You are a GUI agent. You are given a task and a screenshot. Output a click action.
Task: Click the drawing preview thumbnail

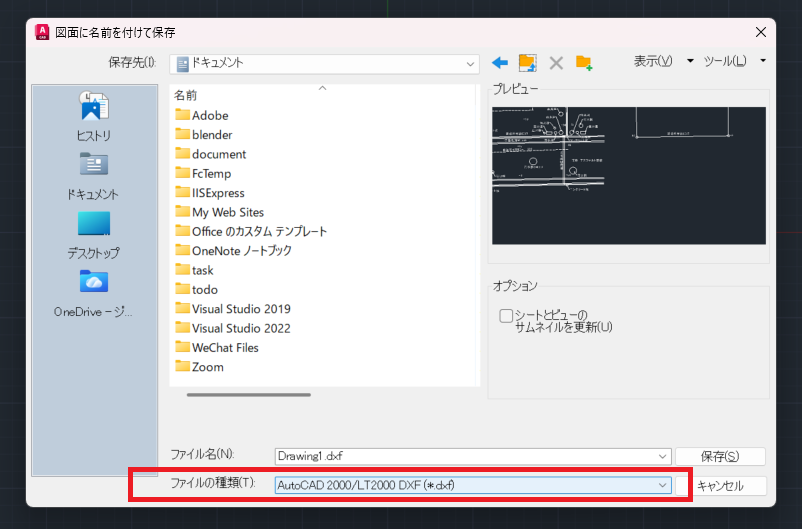(x=628, y=175)
